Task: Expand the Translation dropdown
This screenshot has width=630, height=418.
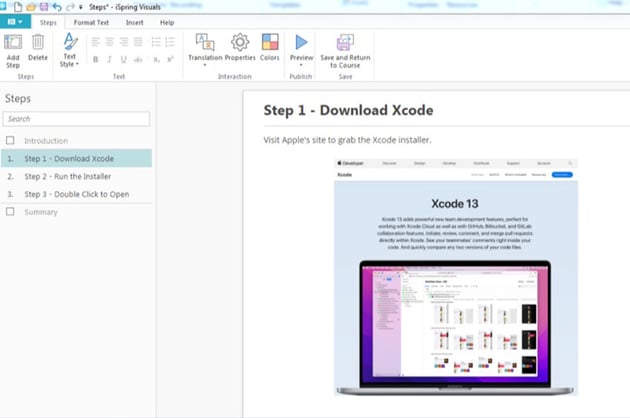Action: [x=205, y=66]
